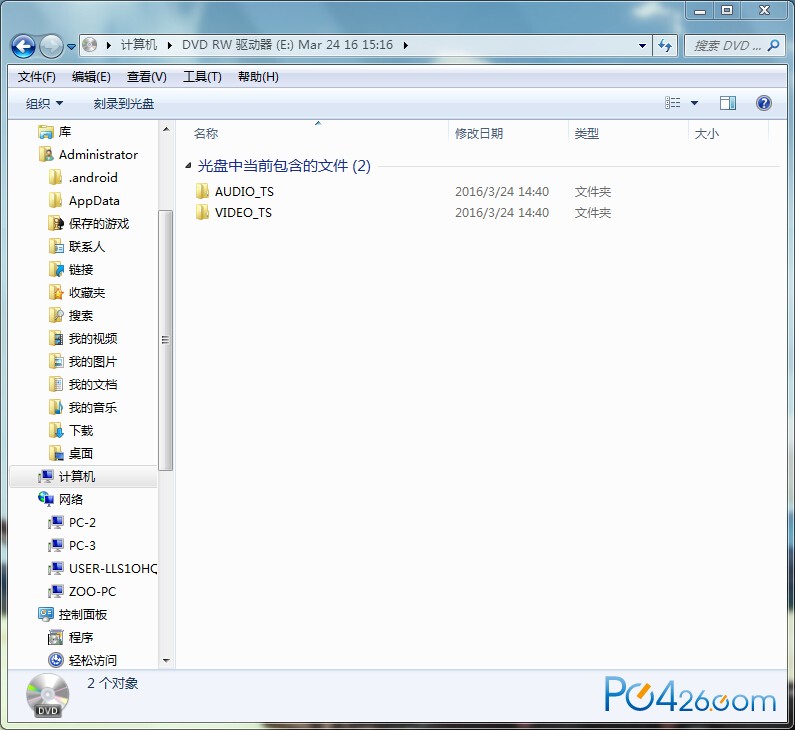Image resolution: width=795 pixels, height=730 pixels.
Task: Open network computer PC-2
Action: coord(71,523)
